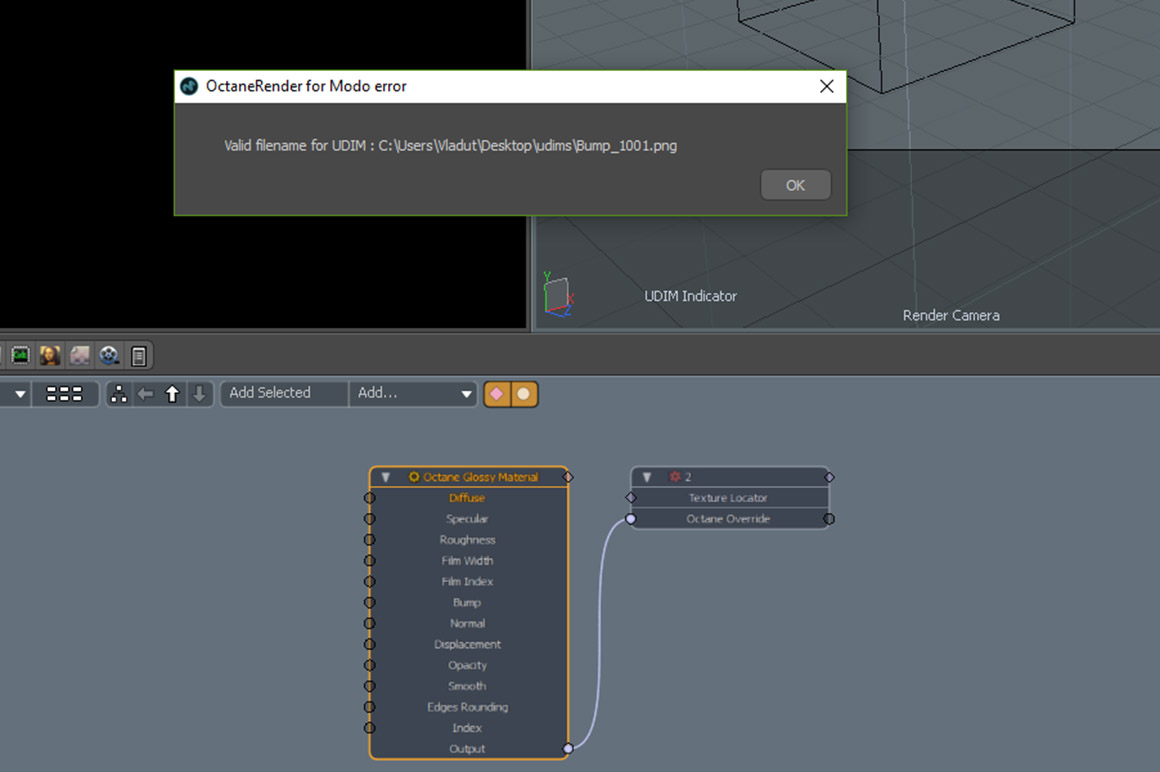The image size is (1160, 772).
Task: Click the up arrow navigation icon
Action: coord(172,394)
